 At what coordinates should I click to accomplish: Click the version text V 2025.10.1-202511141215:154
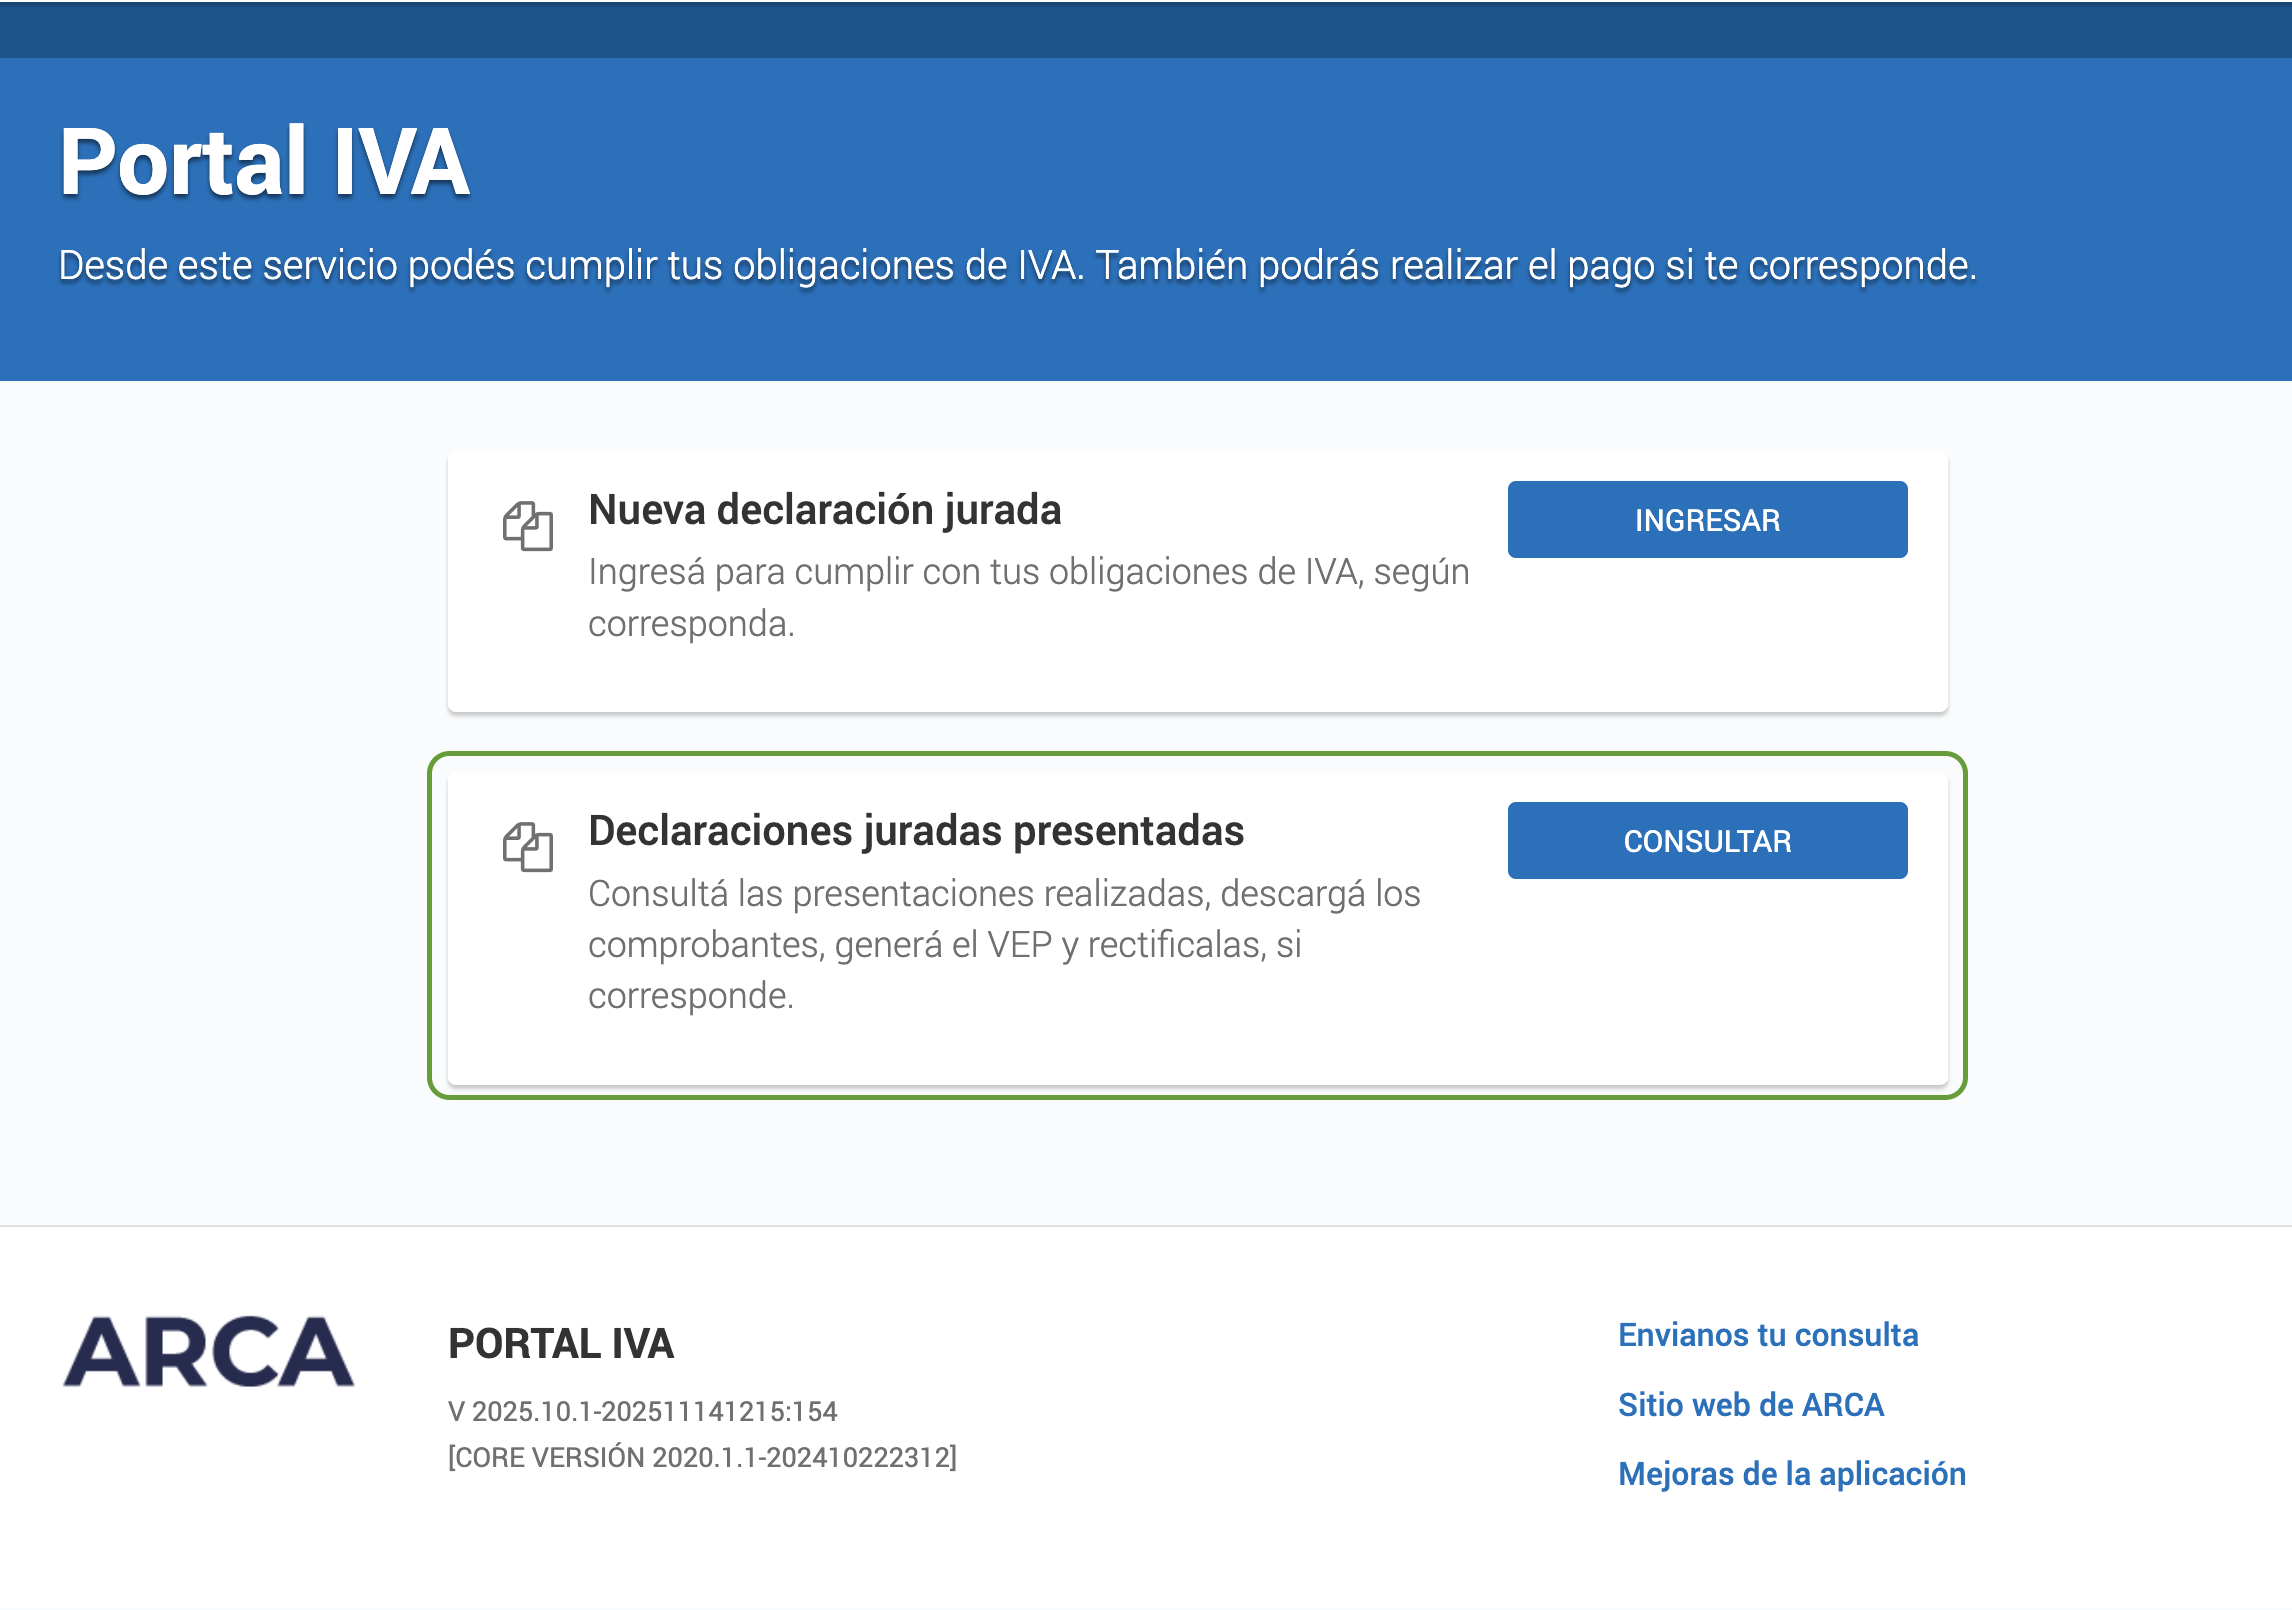(643, 1411)
